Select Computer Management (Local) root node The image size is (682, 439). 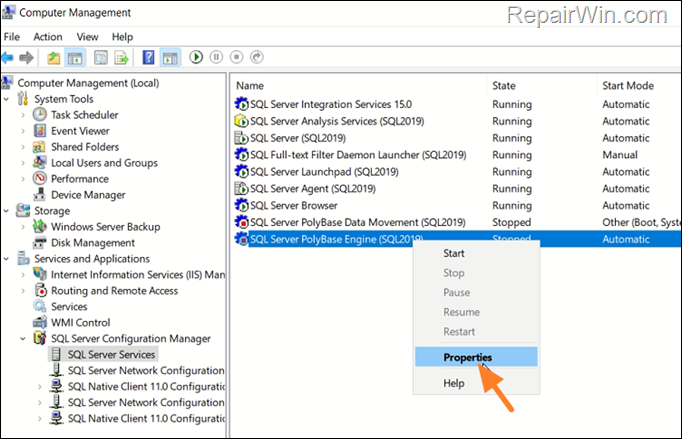click(x=88, y=83)
